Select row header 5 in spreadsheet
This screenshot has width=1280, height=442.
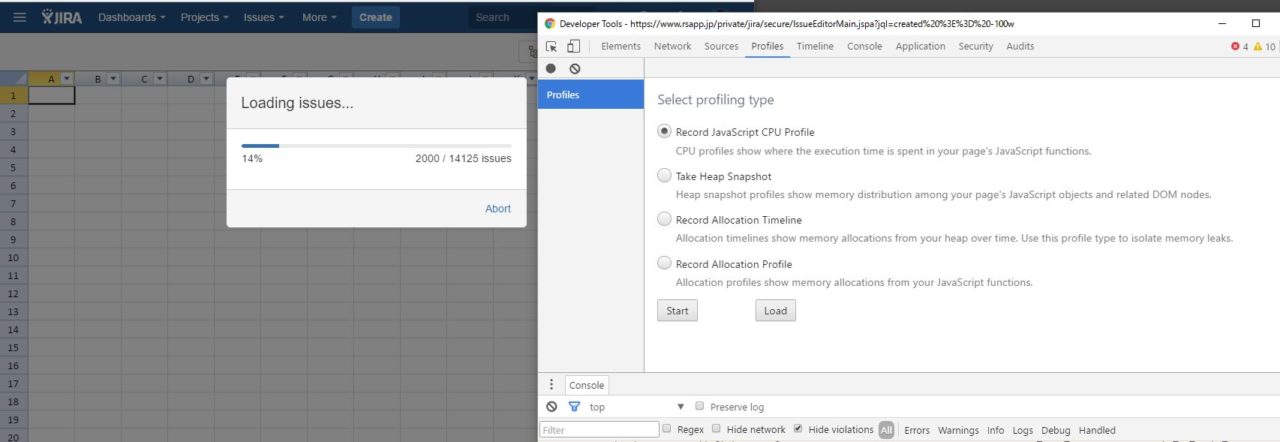click(x=14, y=167)
